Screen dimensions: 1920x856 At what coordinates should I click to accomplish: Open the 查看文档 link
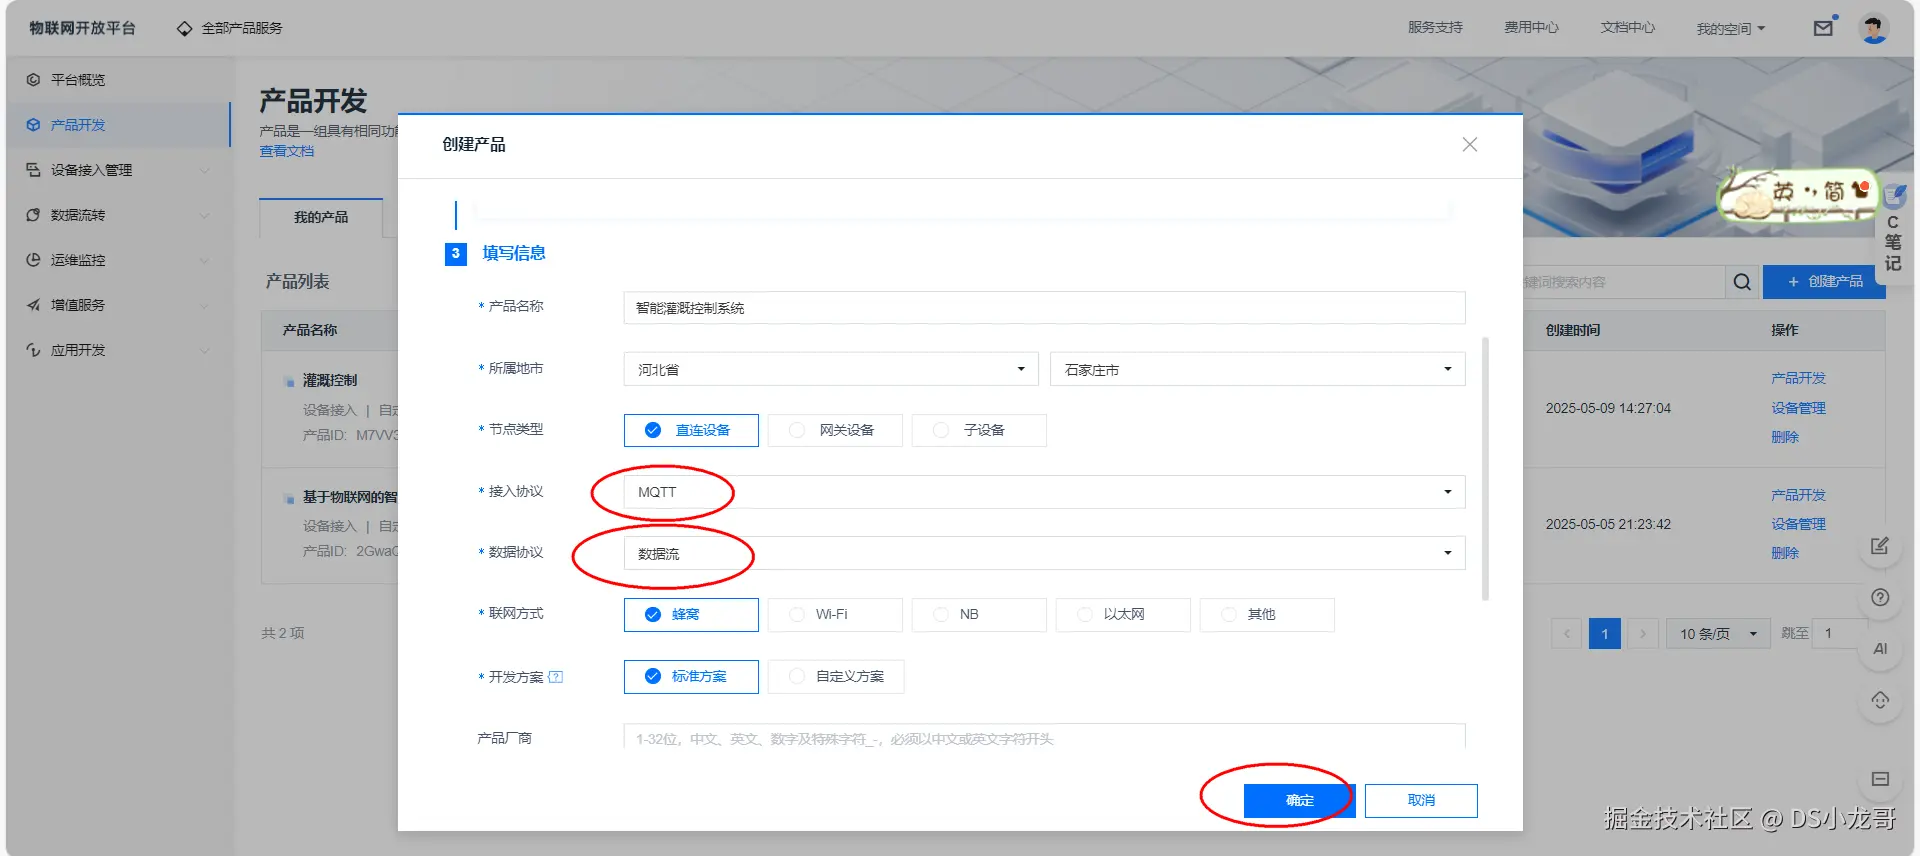click(x=287, y=151)
